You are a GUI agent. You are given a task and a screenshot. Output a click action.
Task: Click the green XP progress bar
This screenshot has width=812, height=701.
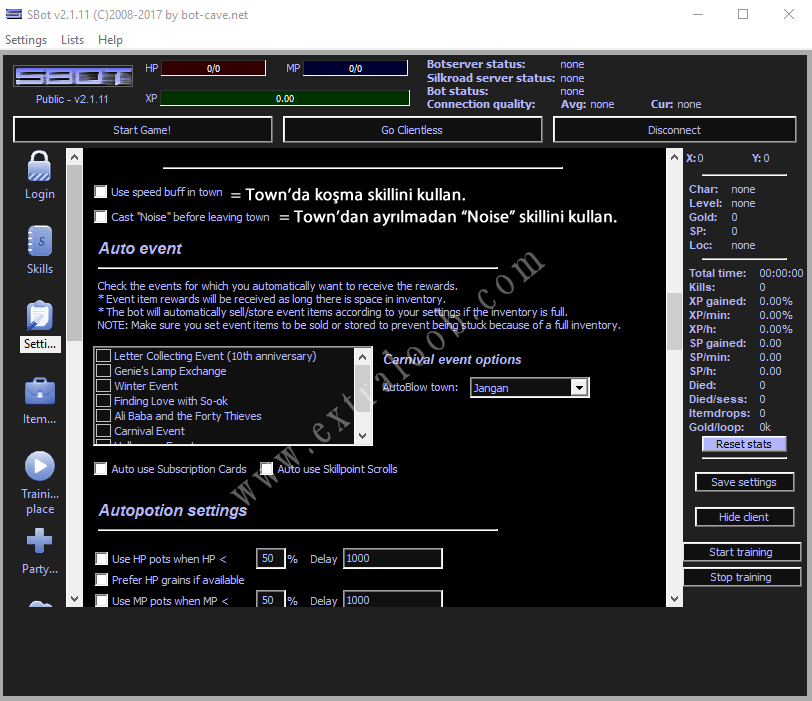[285, 98]
